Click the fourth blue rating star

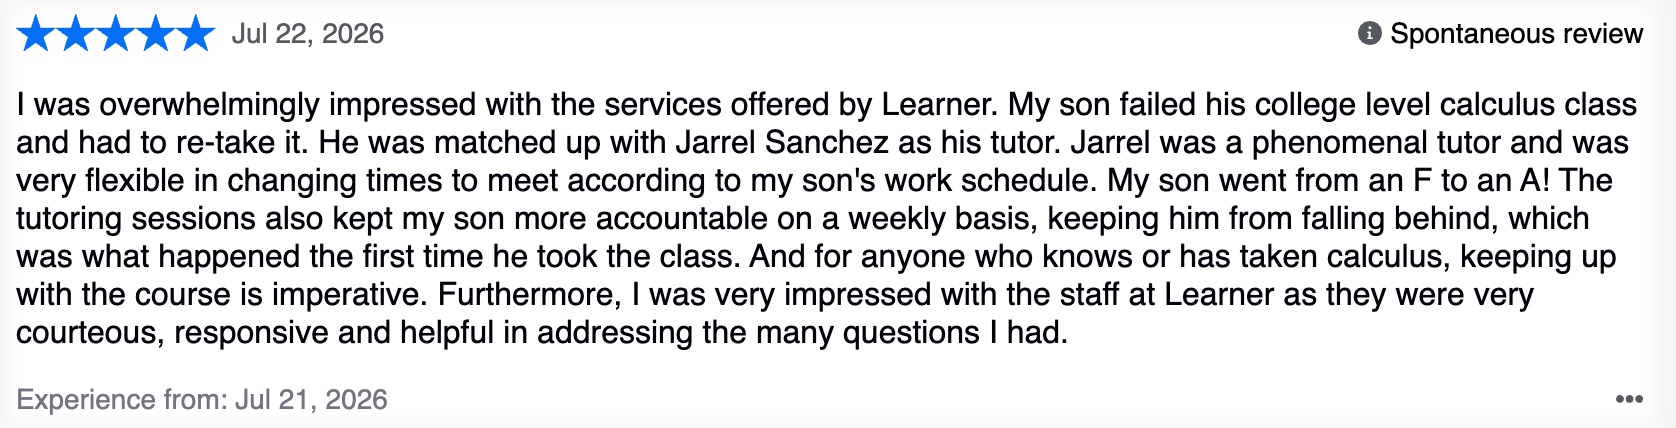[x=155, y=34]
